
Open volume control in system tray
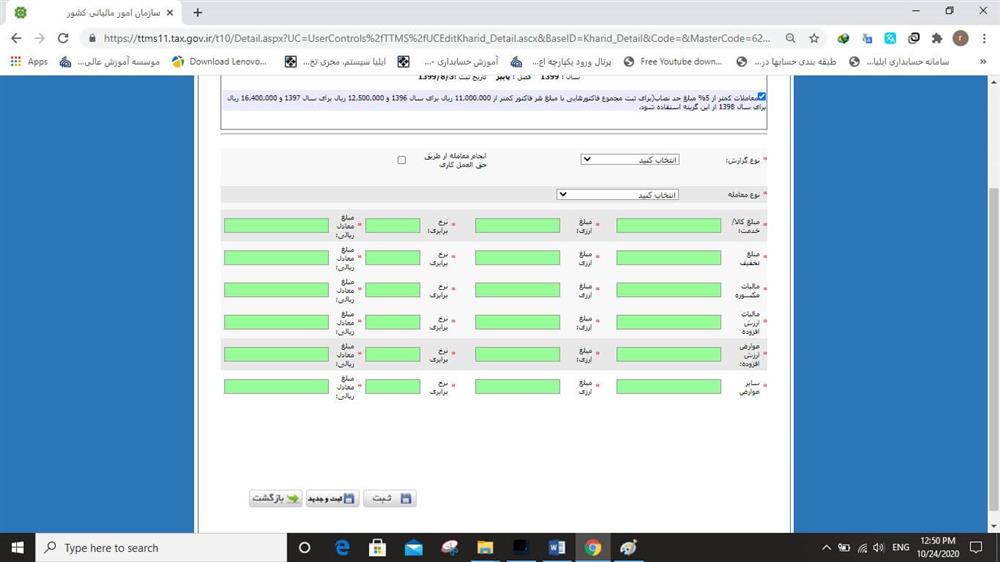(879, 547)
